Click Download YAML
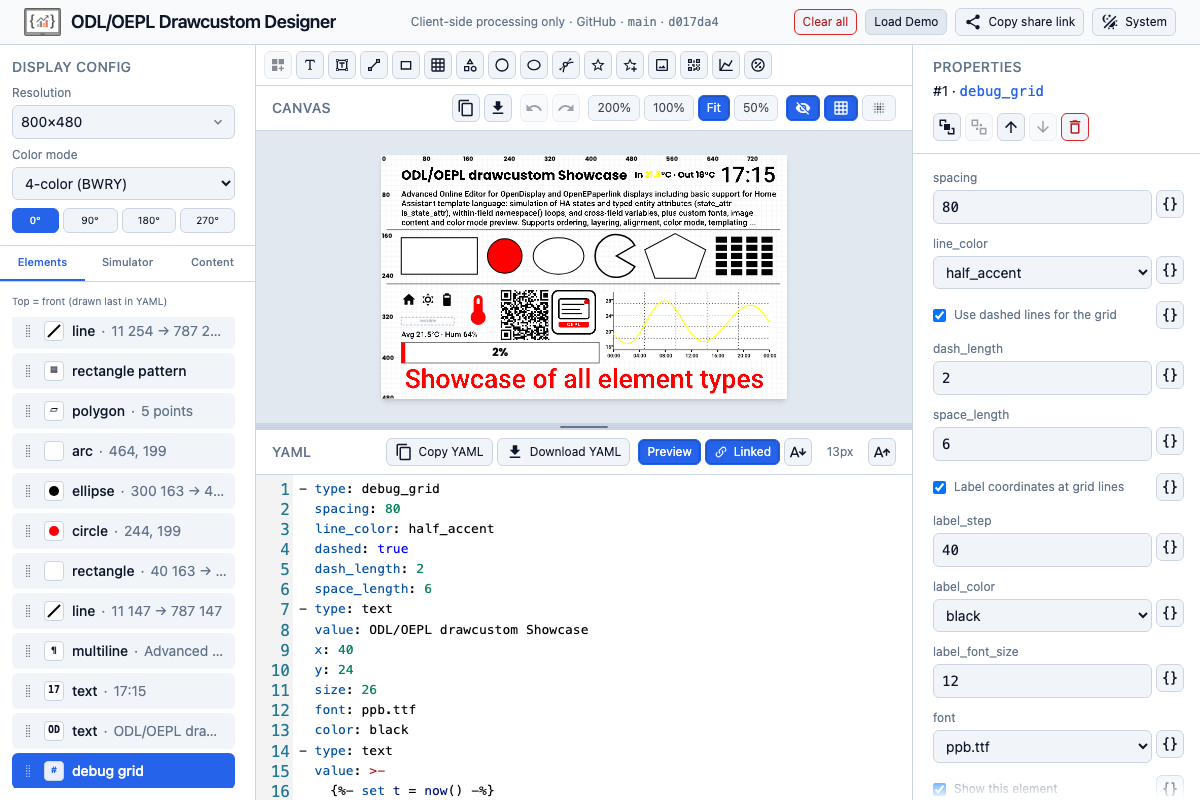 point(563,452)
